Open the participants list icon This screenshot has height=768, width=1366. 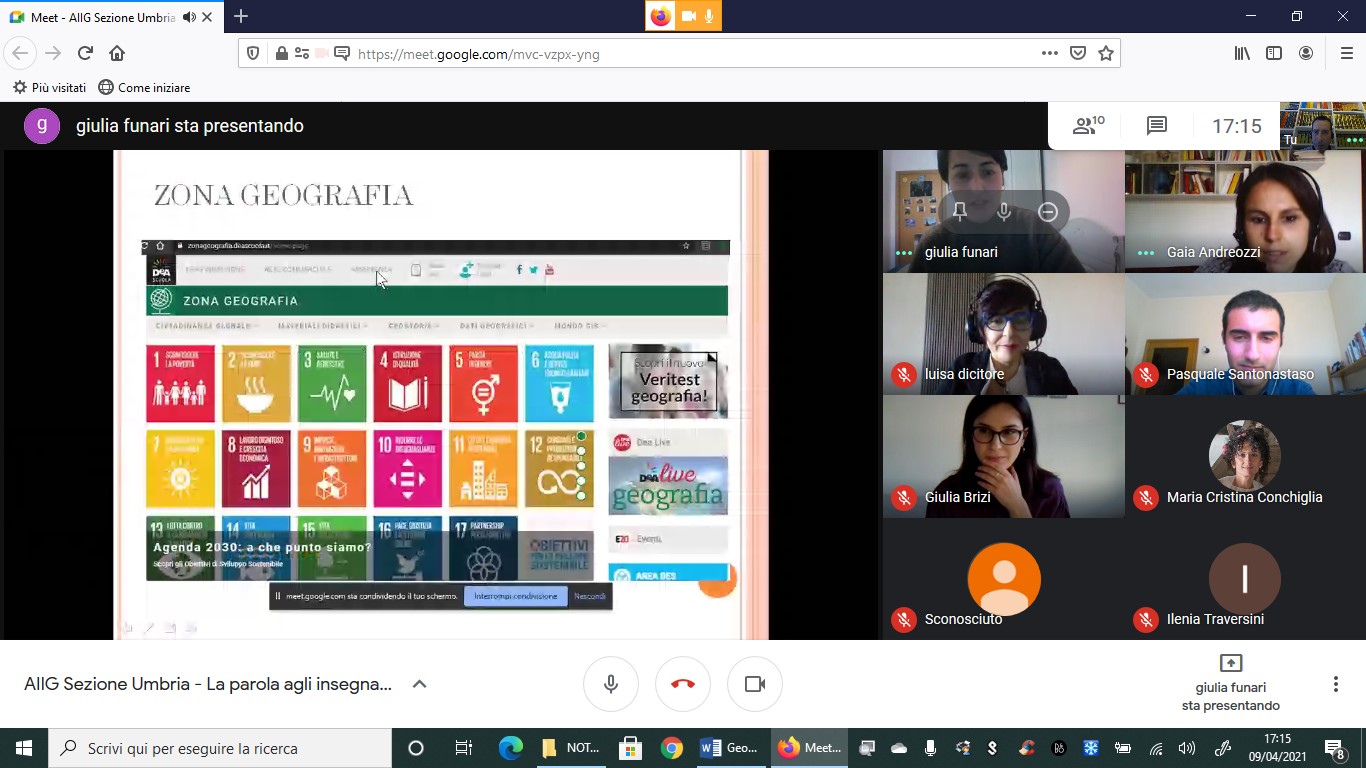1088,126
